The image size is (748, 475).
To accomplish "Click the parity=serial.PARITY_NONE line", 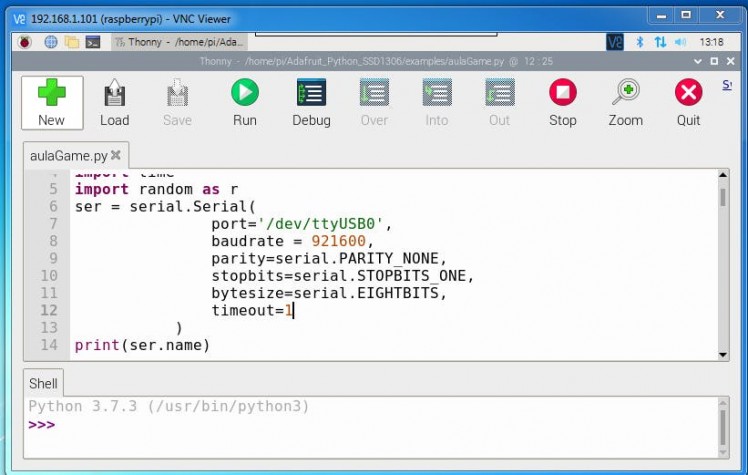I will [330, 258].
